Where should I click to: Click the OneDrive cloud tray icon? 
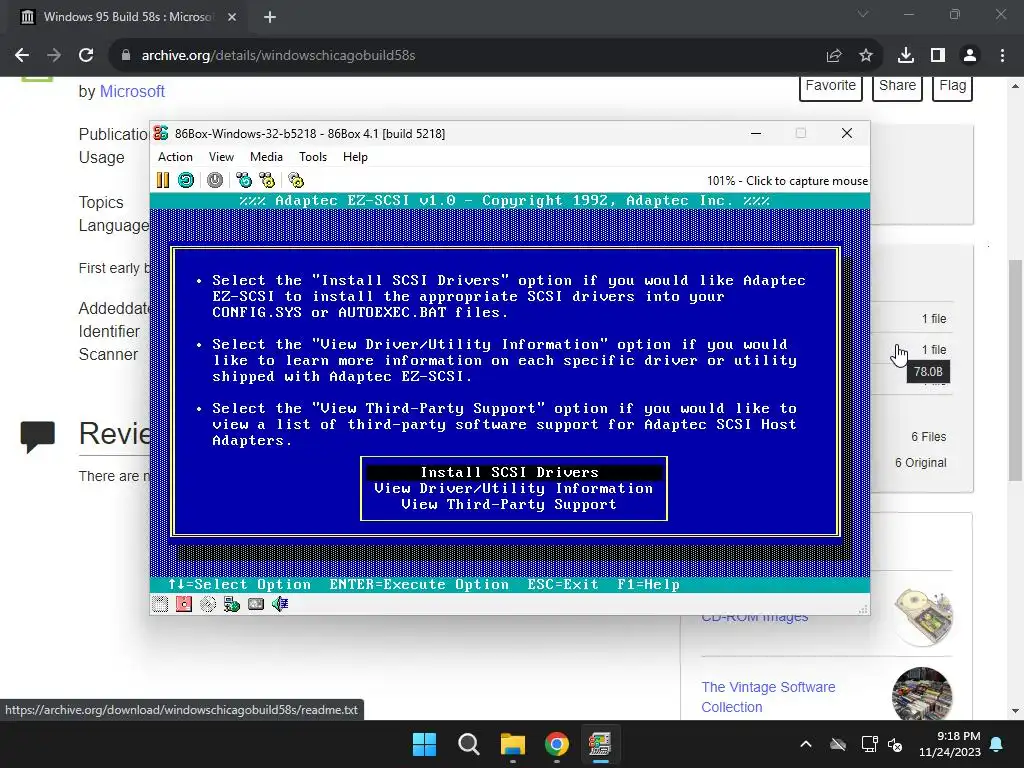[x=838, y=744]
